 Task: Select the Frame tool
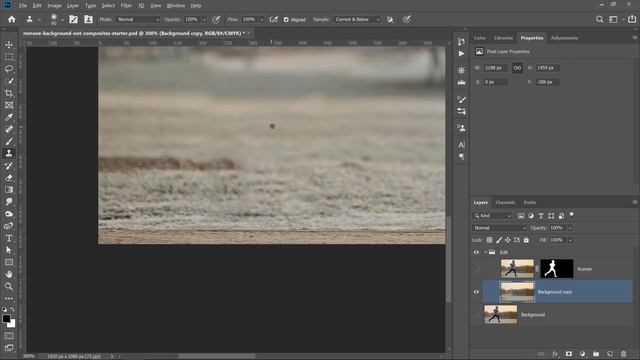[x=9, y=105]
